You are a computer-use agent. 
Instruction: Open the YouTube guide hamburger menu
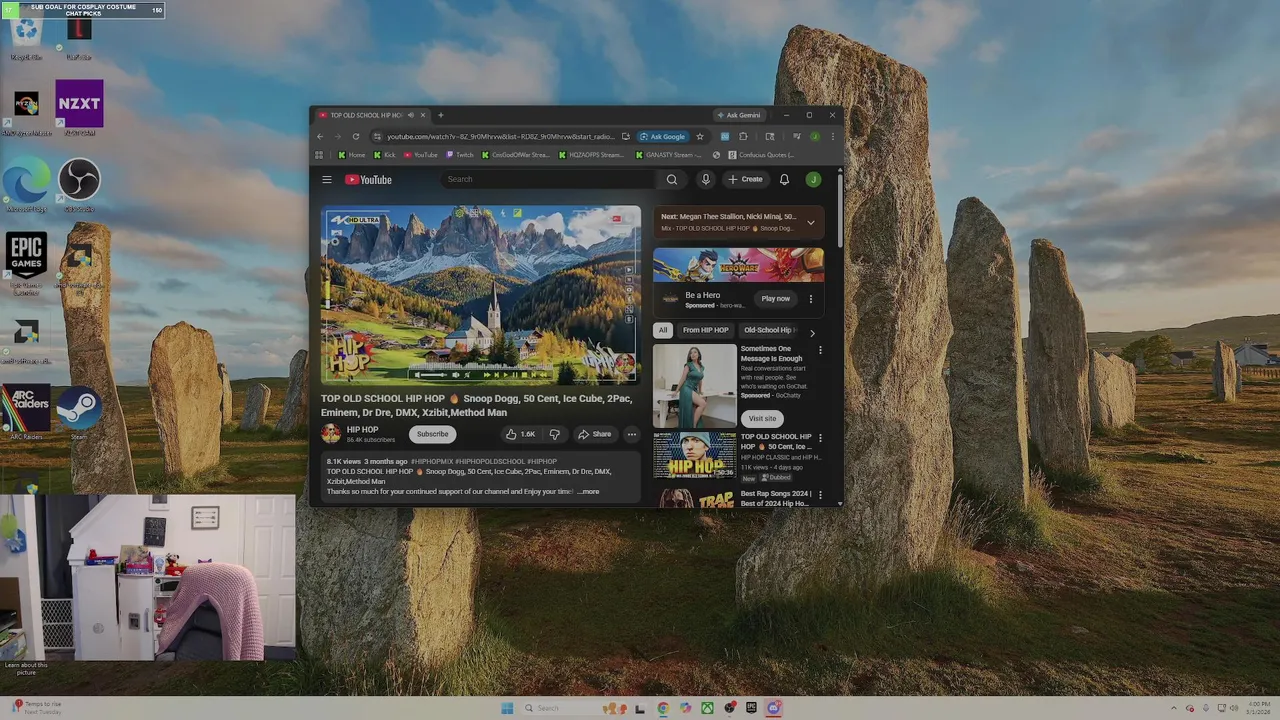click(x=326, y=180)
